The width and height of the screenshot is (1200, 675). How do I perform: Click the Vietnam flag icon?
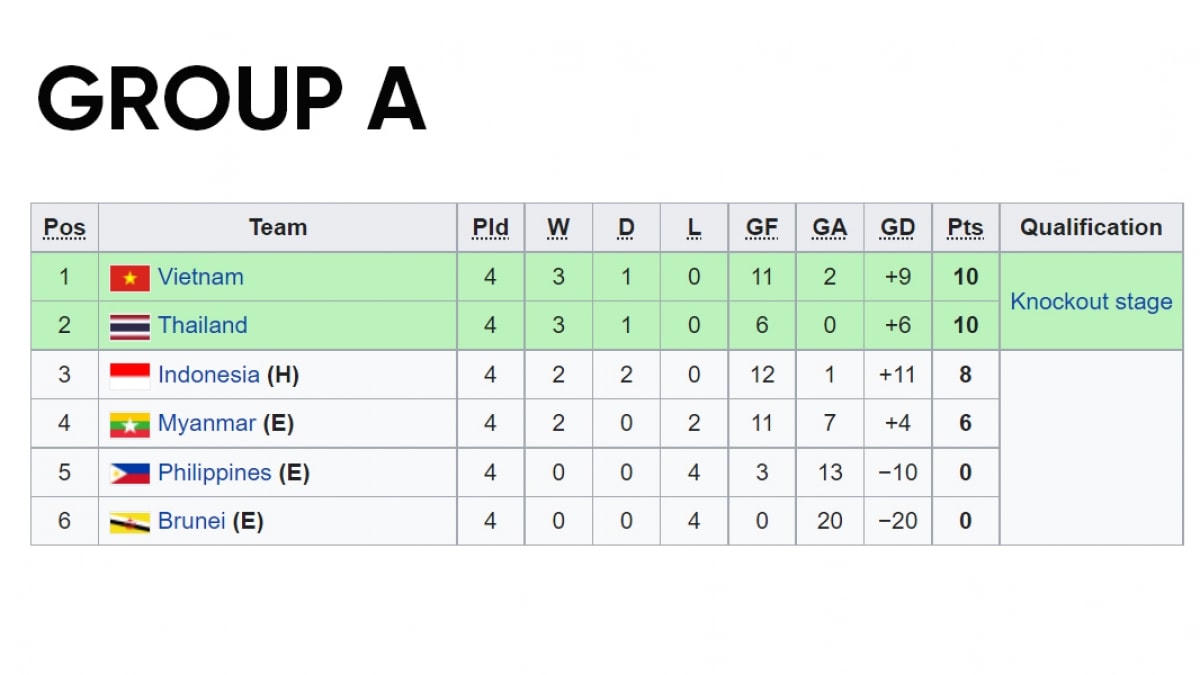(x=130, y=278)
